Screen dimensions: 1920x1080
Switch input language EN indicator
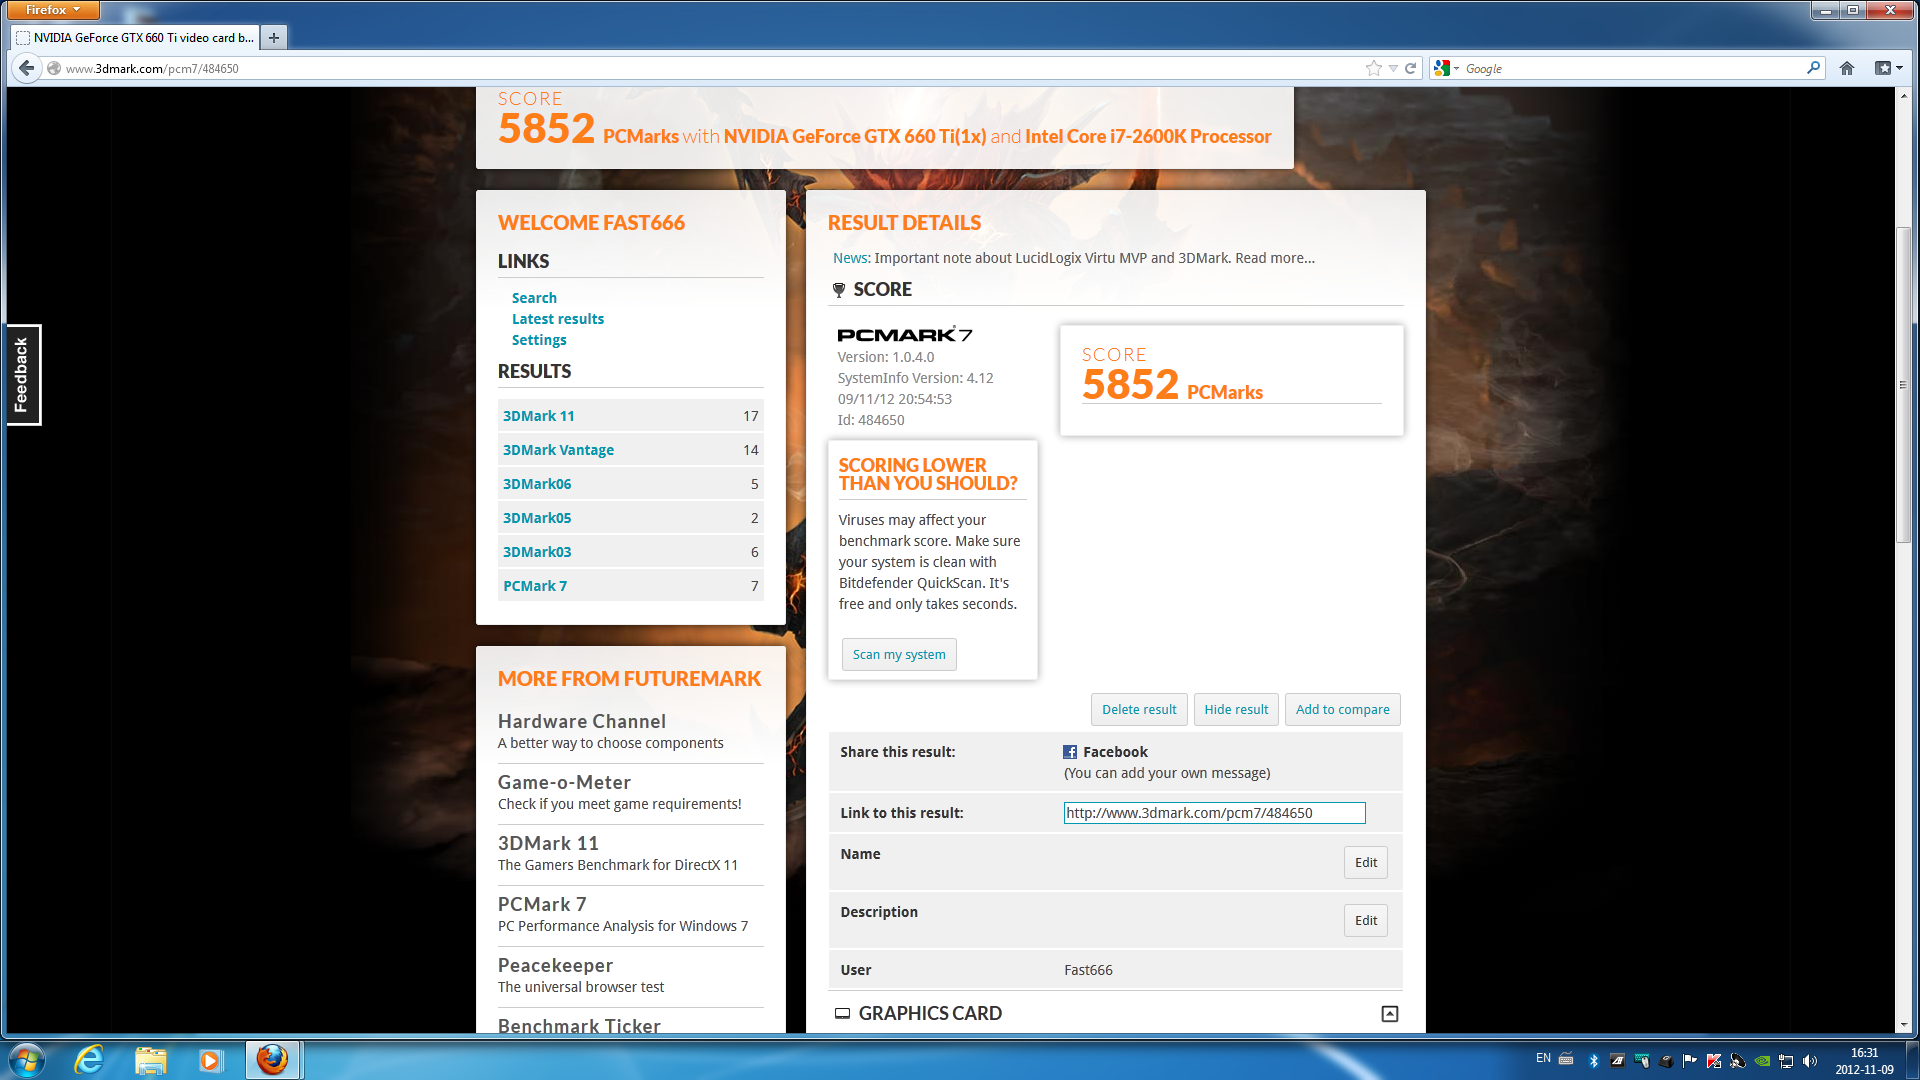(1543, 1058)
